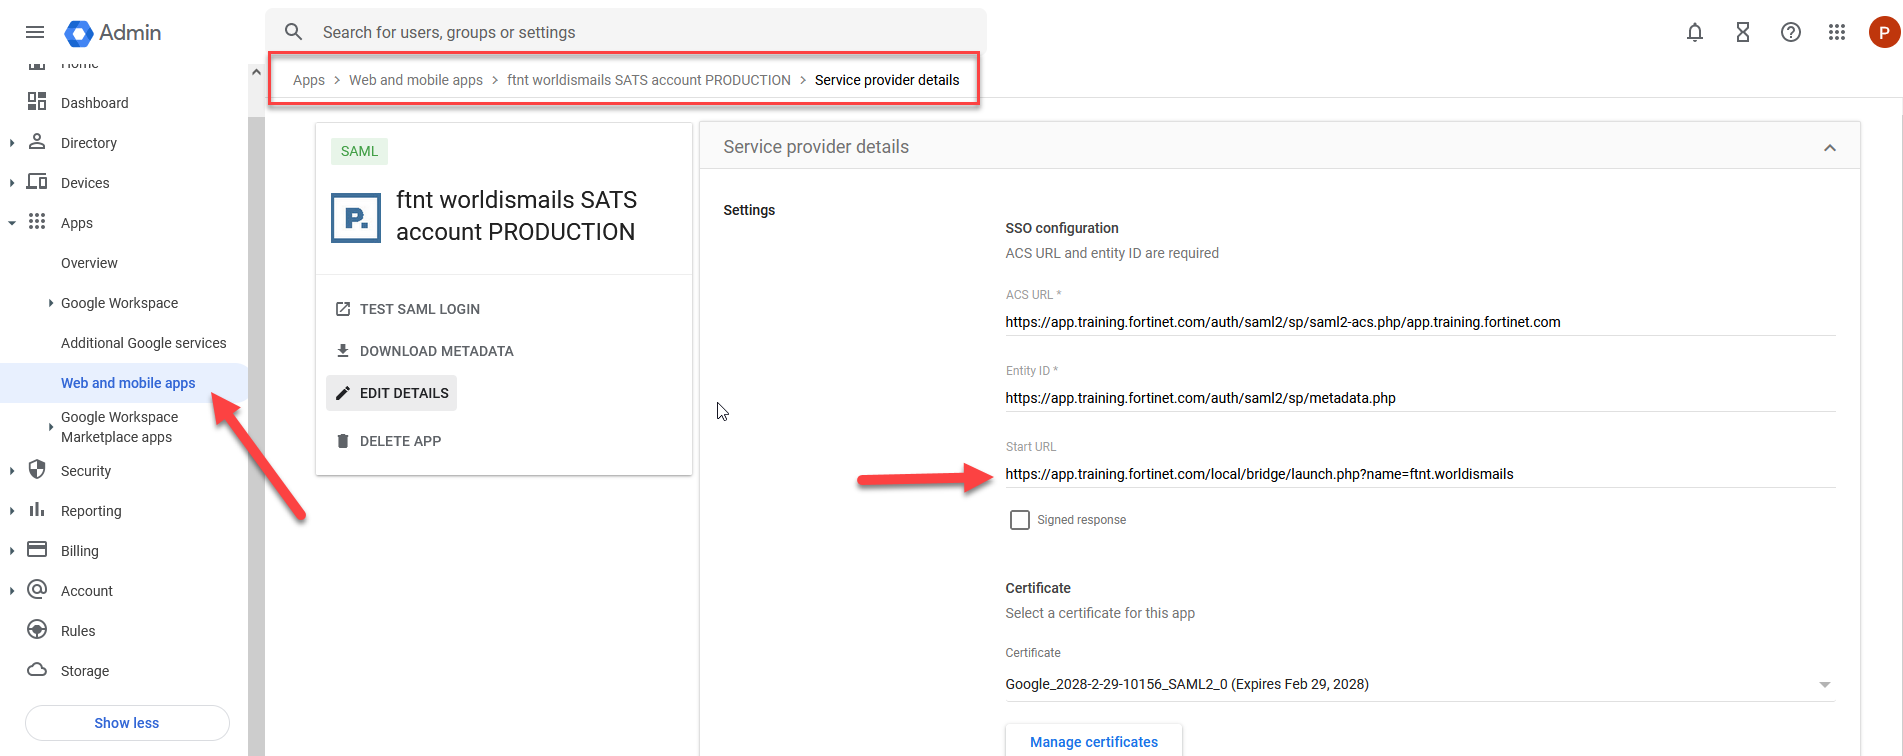The image size is (1903, 756).
Task: Click TEST SAML LOGIN
Action: point(408,309)
